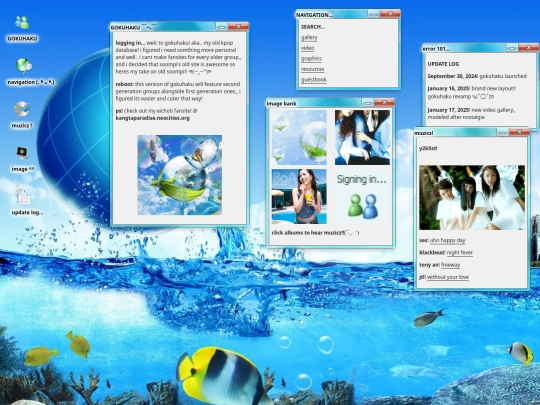Click the January 16, 2025 log entry
540x405 pixels.
tap(471, 92)
